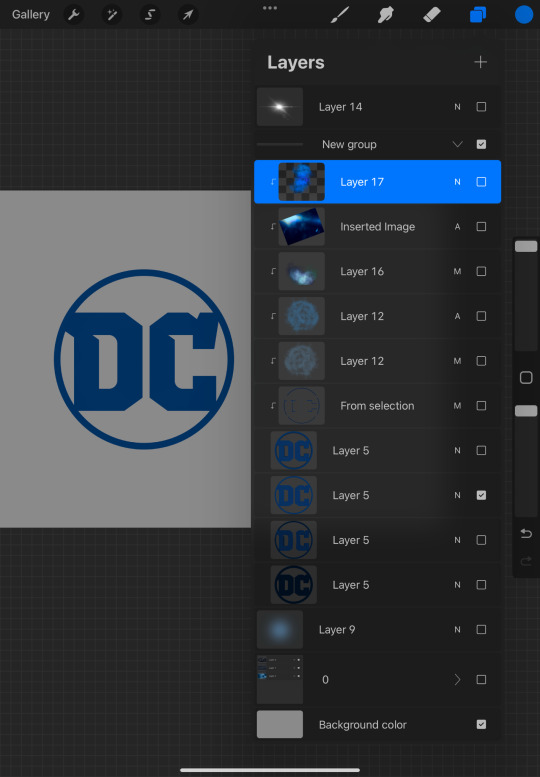Tap group 0 thumbnail
This screenshot has width=540, height=777.
(x=280, y=679)
